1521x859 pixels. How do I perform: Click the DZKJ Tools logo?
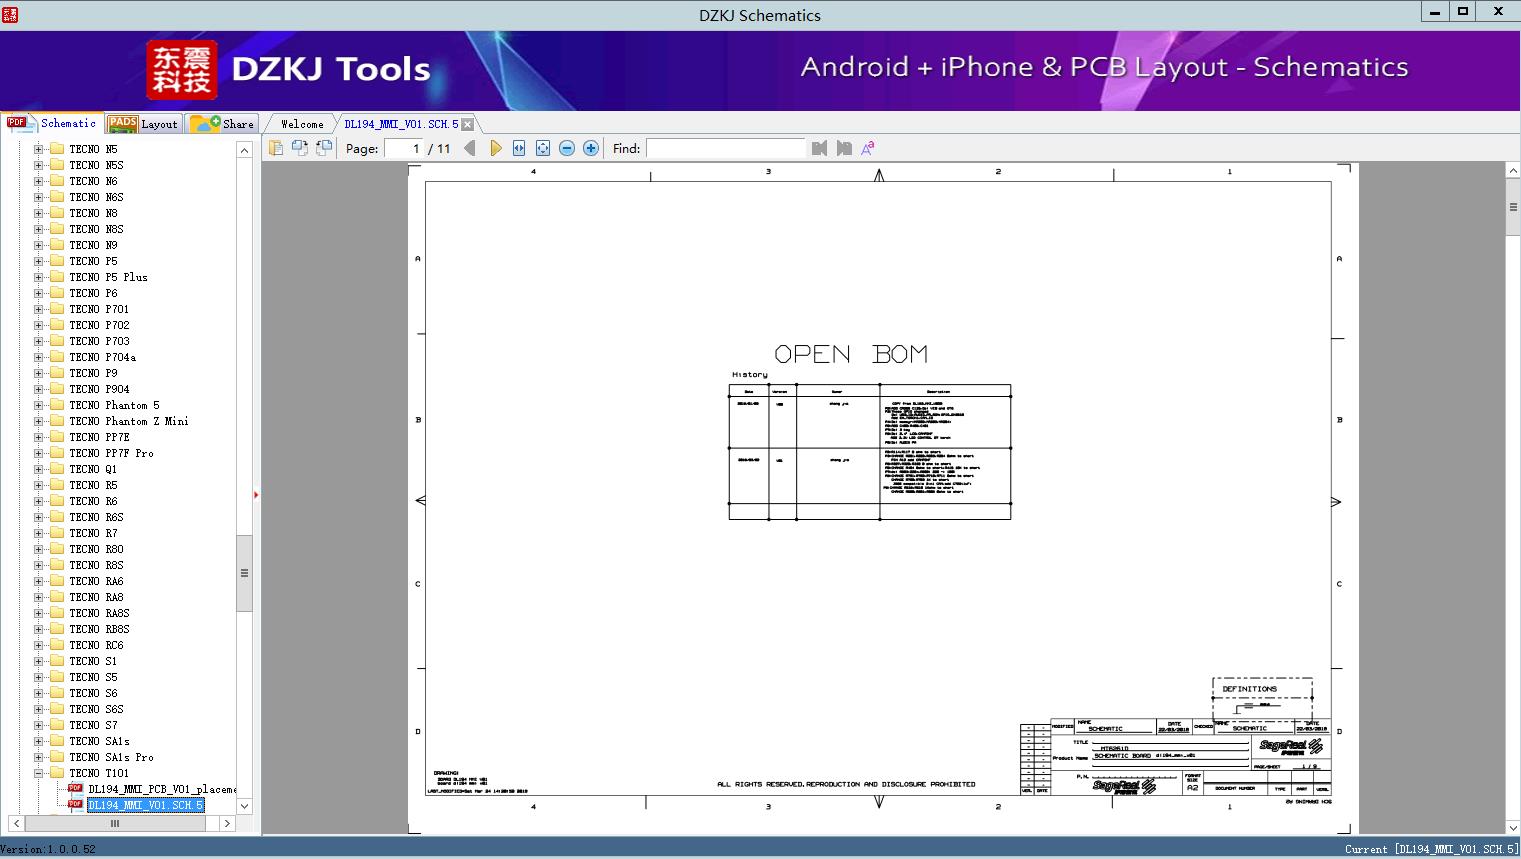click(289, 69)
